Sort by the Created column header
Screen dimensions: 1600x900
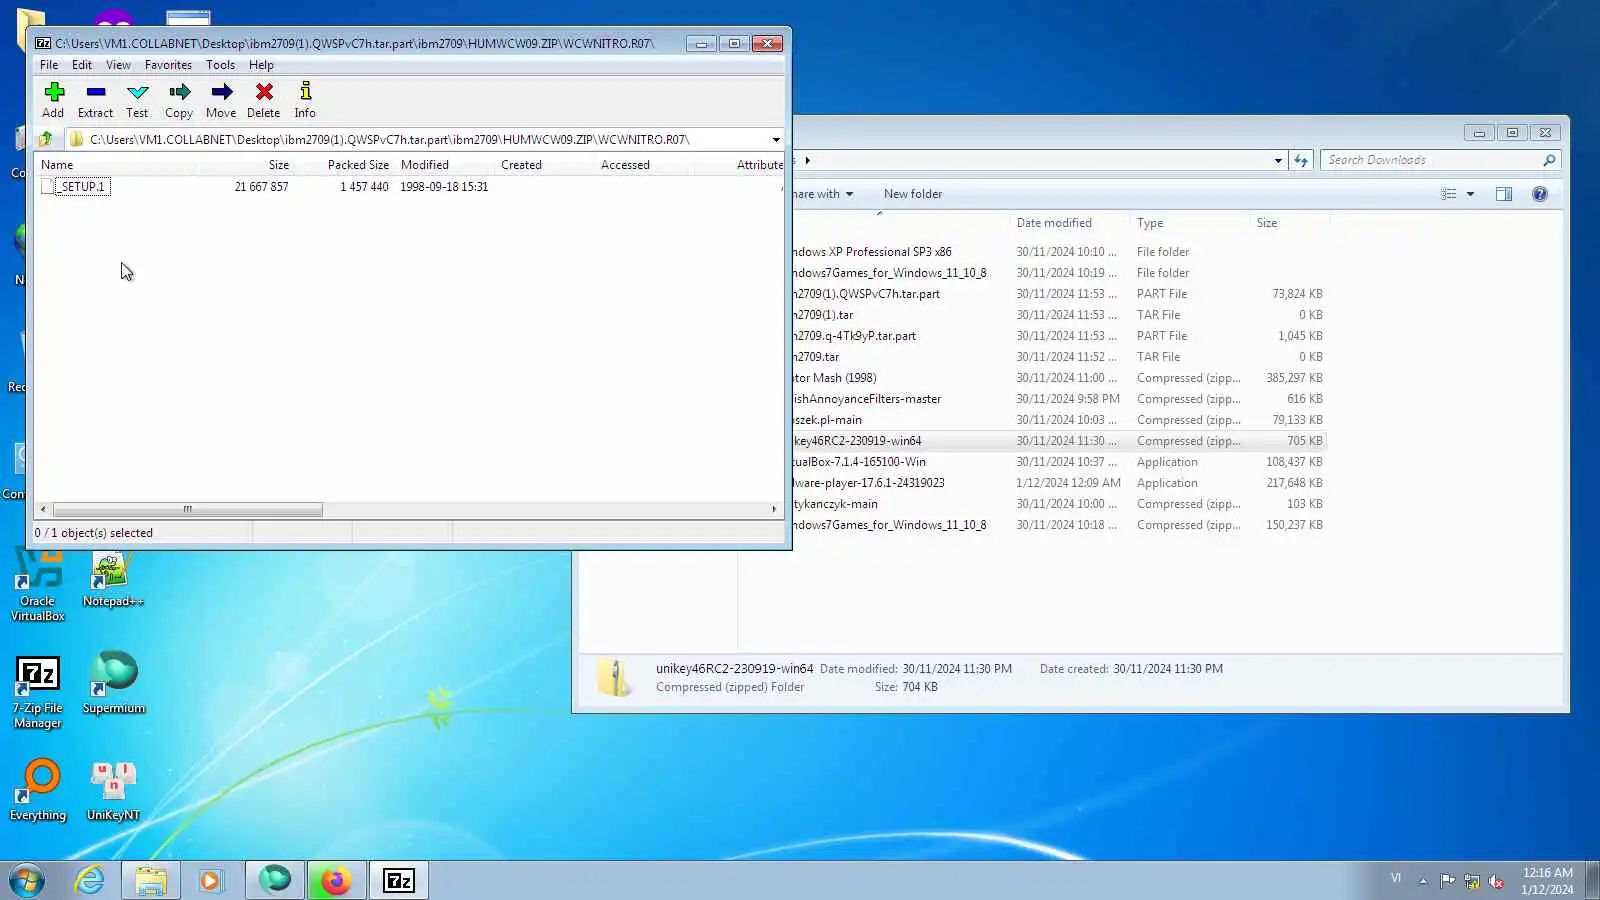[521, 165]
